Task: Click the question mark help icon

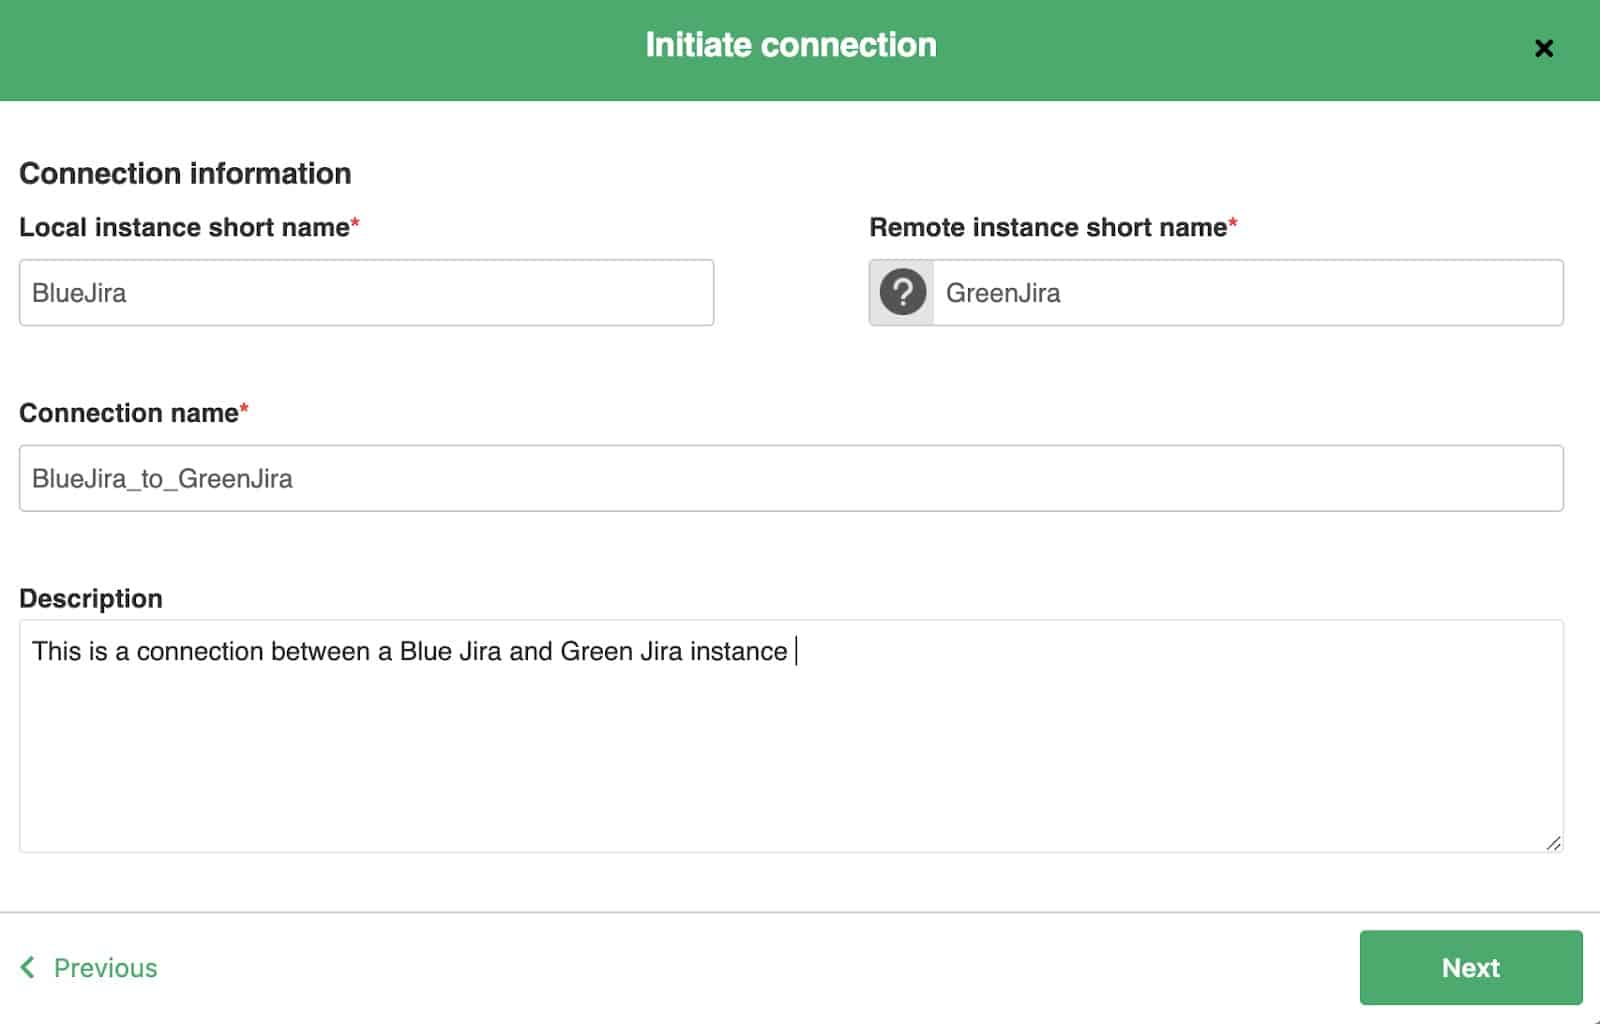Action: tap(902, 293)
